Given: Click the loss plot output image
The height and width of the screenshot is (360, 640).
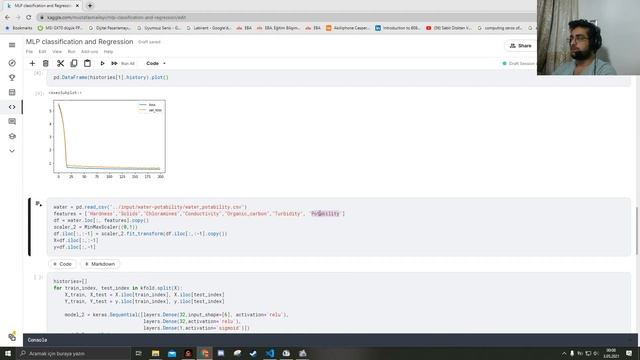Looking at the screenshot, I should click(x=109, y=139).
